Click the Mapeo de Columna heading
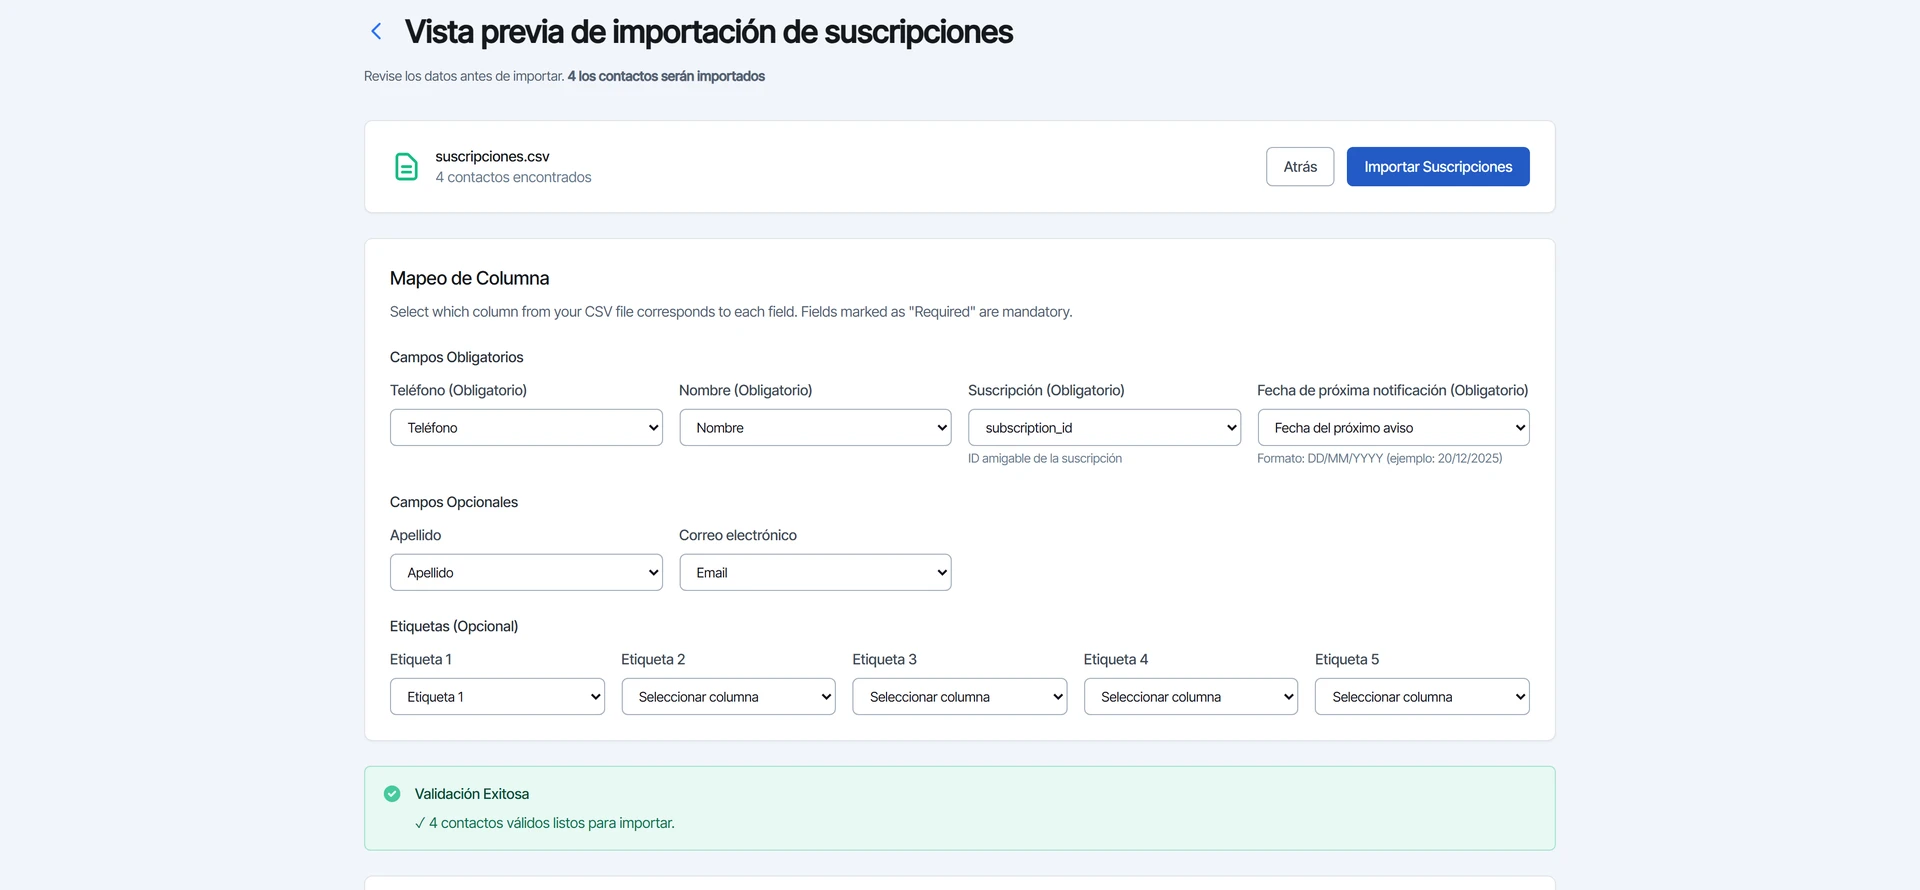The image size is (1920, 890). 469,278
